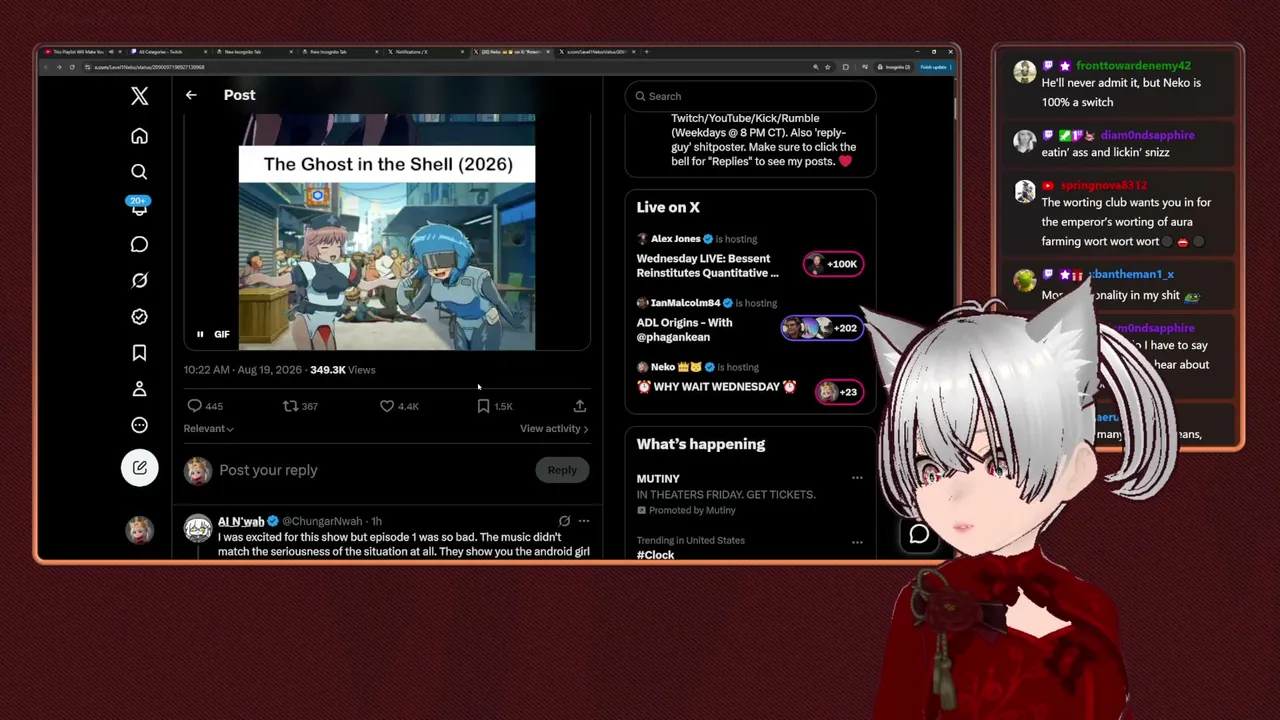Click the Reply button
The height and width of the screenshot is (720, 1280).
tap(562, 470)
